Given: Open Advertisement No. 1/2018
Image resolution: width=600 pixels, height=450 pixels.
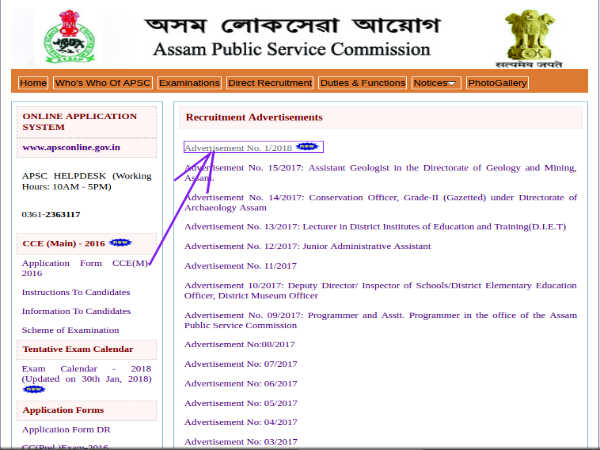Looking at the screenshot, I should (x=238, y=148).
